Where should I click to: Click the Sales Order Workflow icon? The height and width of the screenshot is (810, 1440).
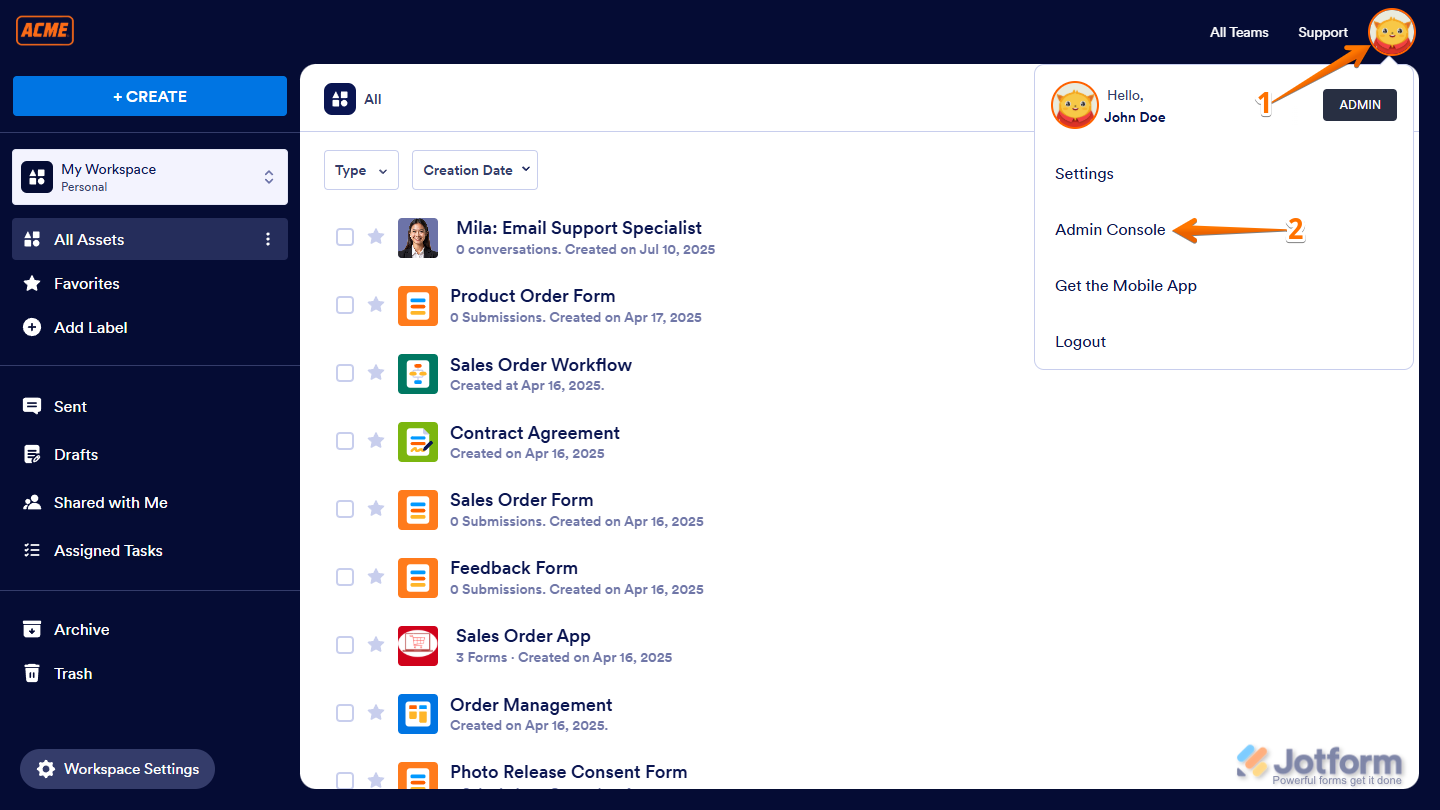(x=417, y=373)
